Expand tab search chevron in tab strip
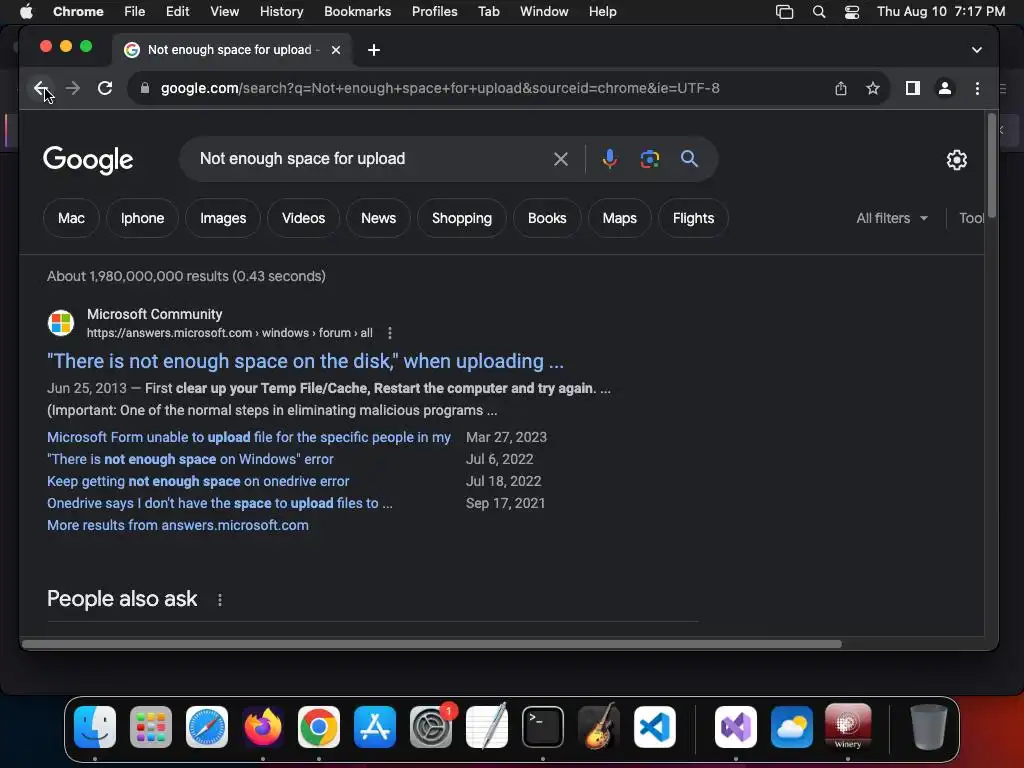 (976, 50)
